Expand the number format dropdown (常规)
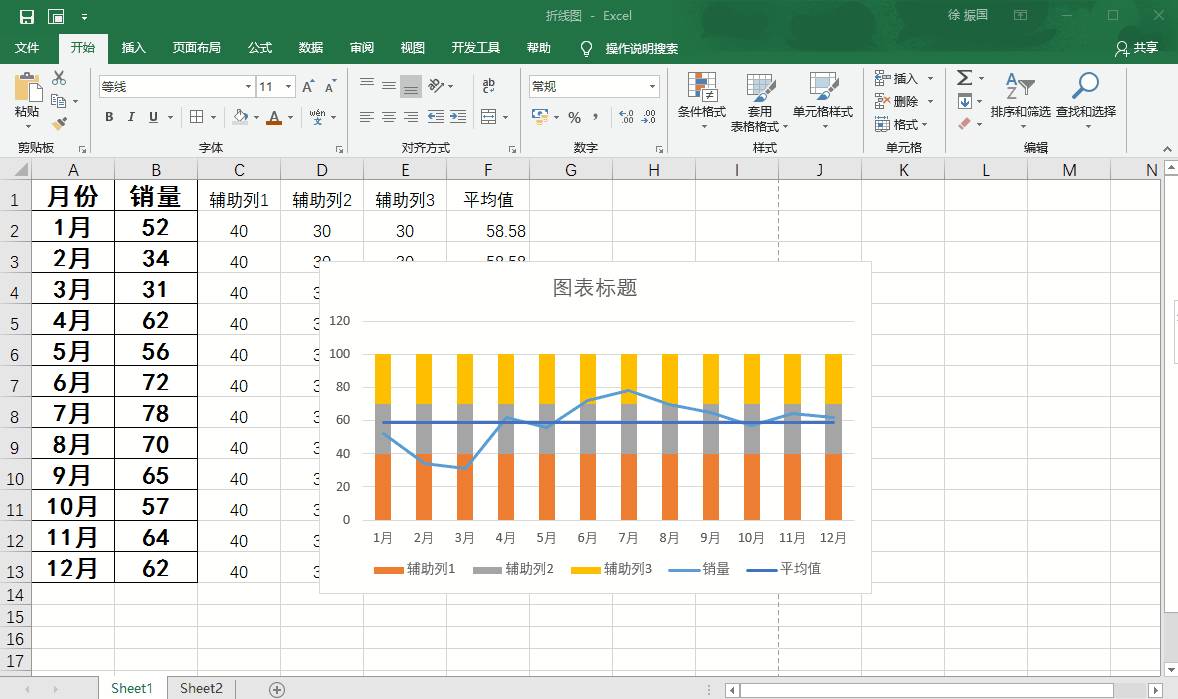This screenshot has width=1178, height=699. pos(652,86)
